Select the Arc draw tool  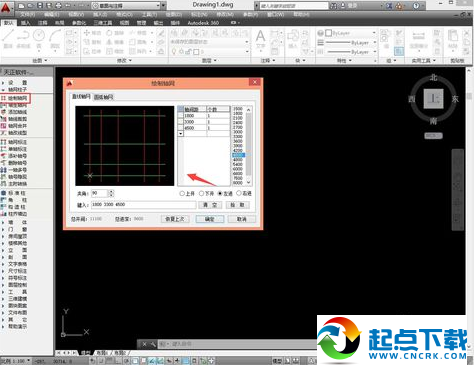click(x=55, y=39)
